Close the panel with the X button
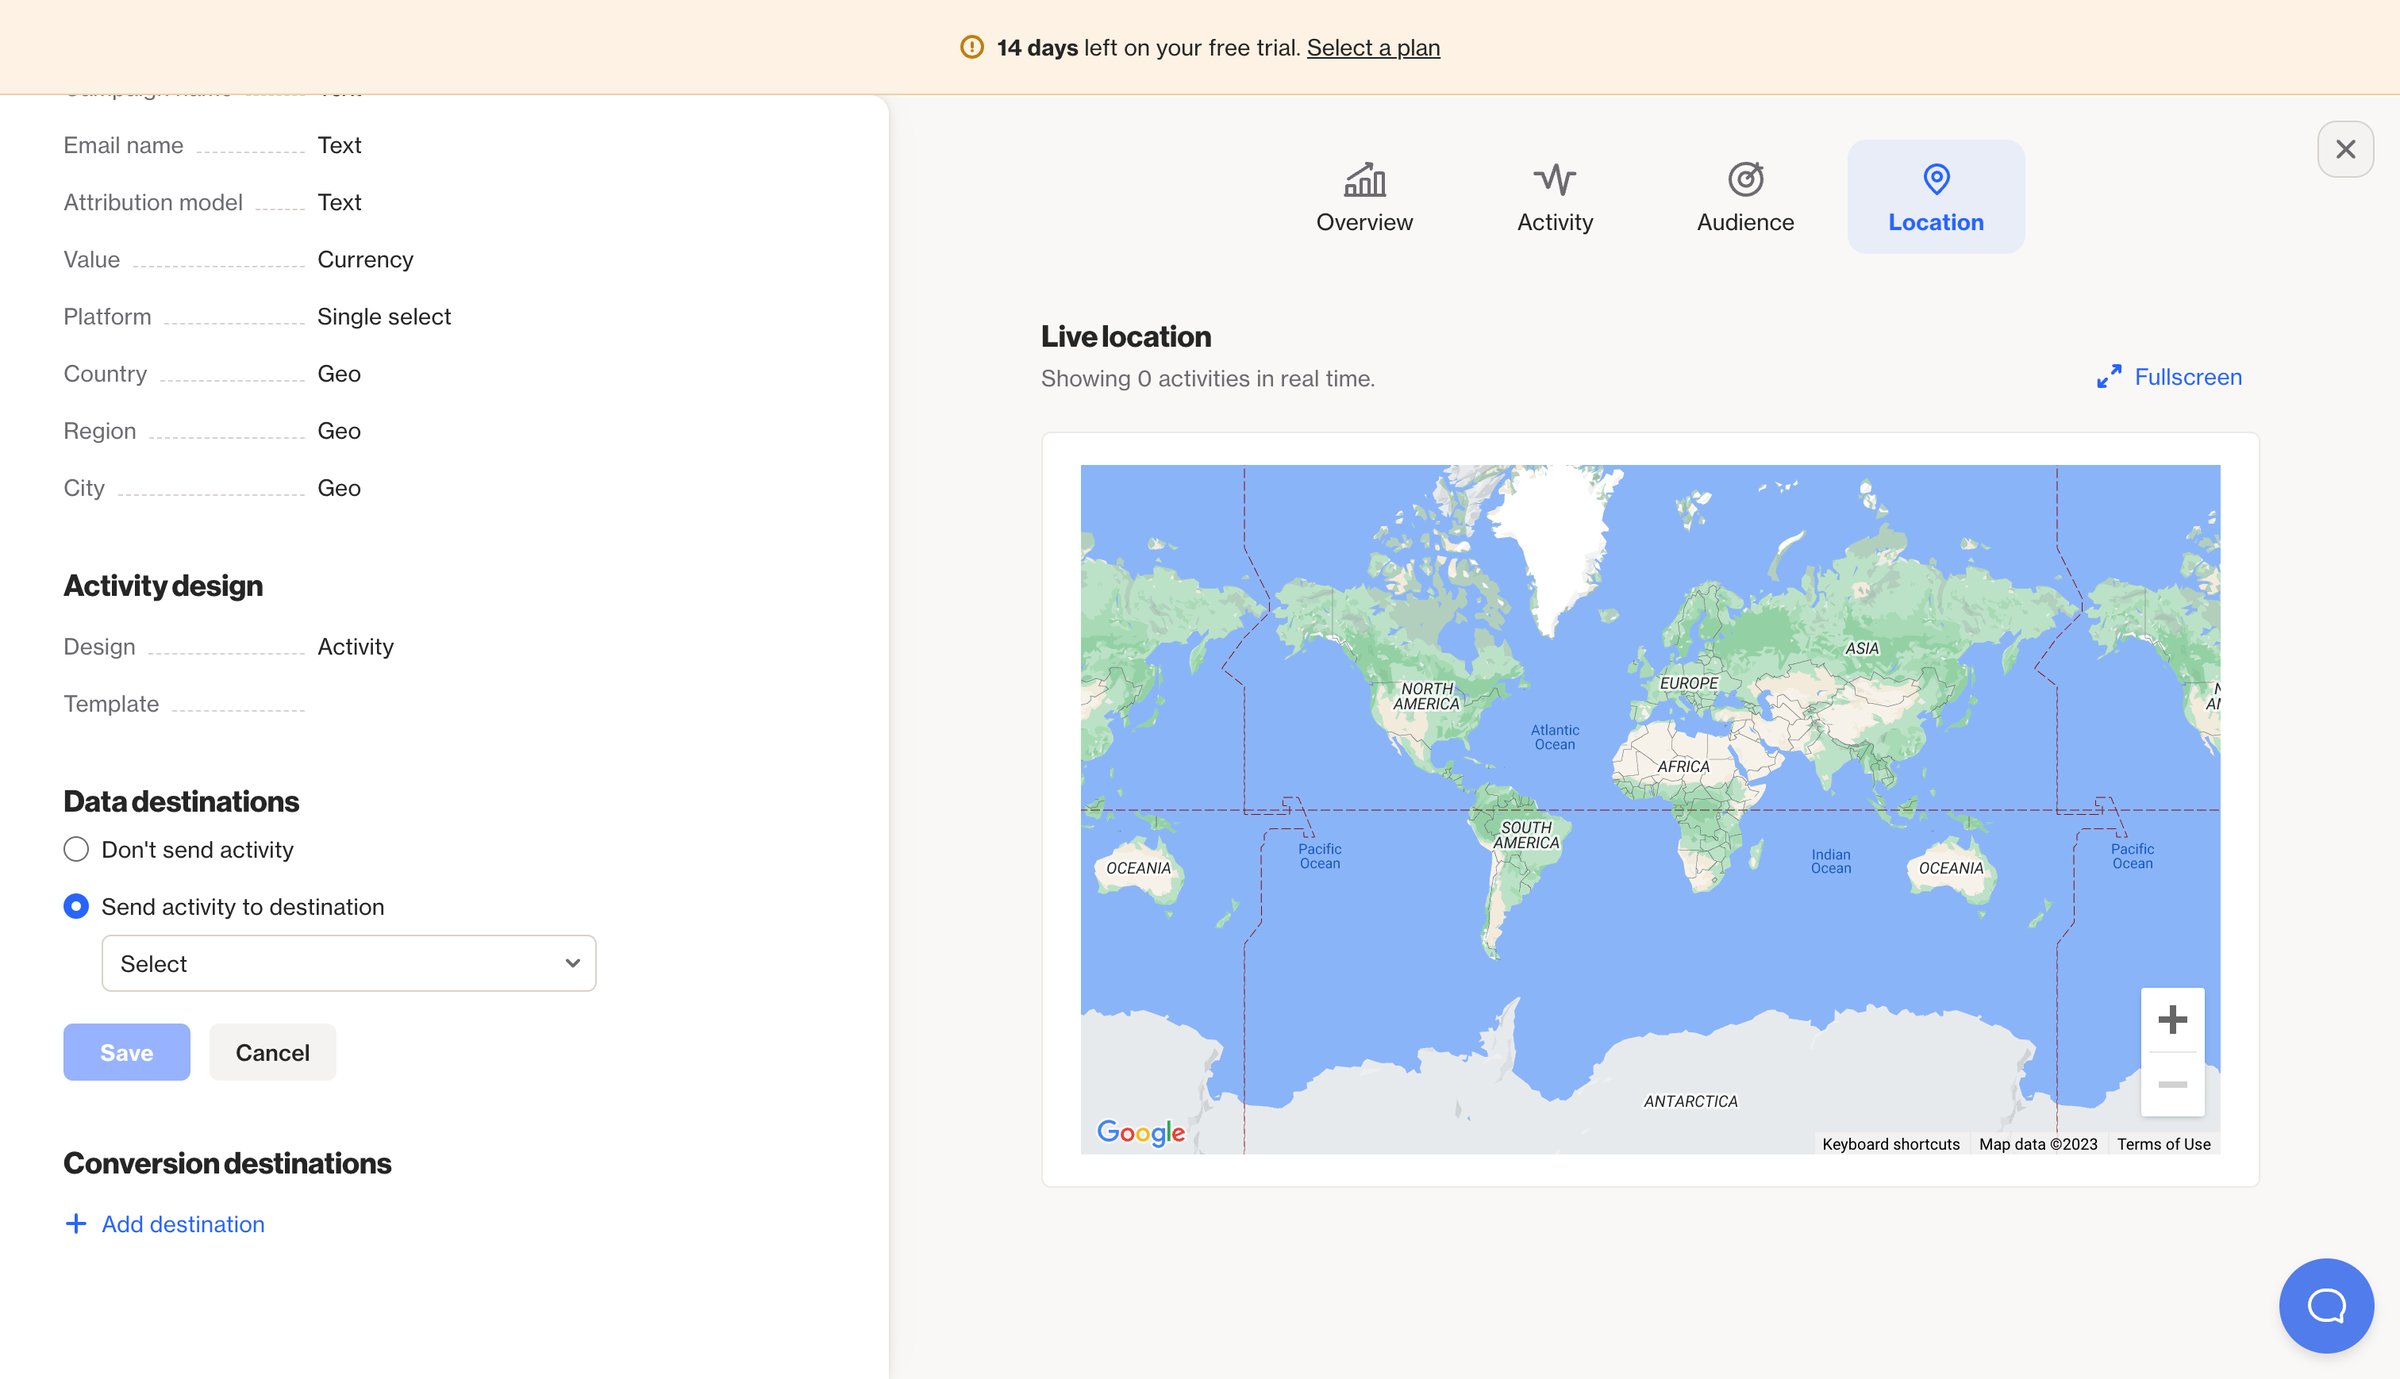The width and height of the screenshot is (2400, 1379). point(2345,149)
